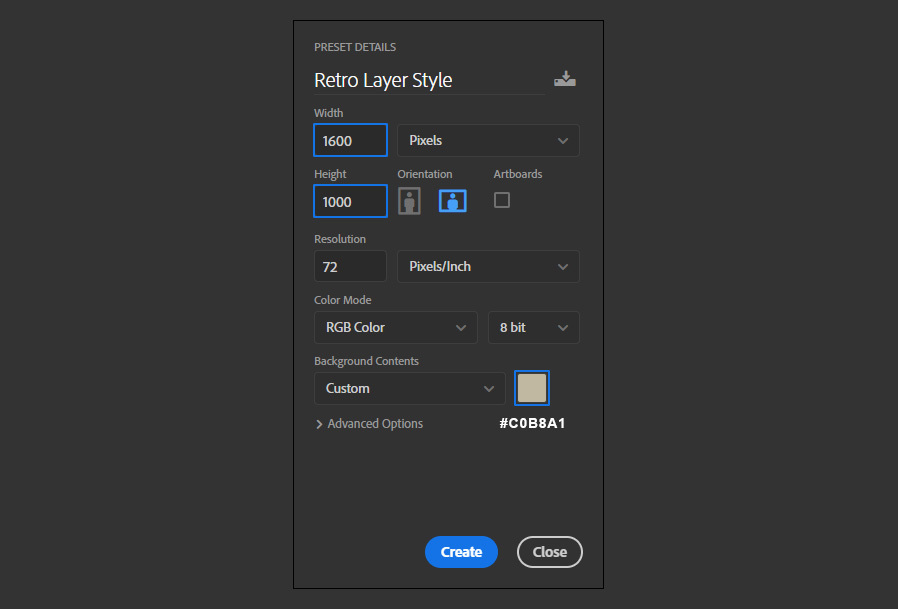Viewport: 898px width, 609px height.
Task: Open the 8 bit depth dropdown
Action: pos(533,328)
